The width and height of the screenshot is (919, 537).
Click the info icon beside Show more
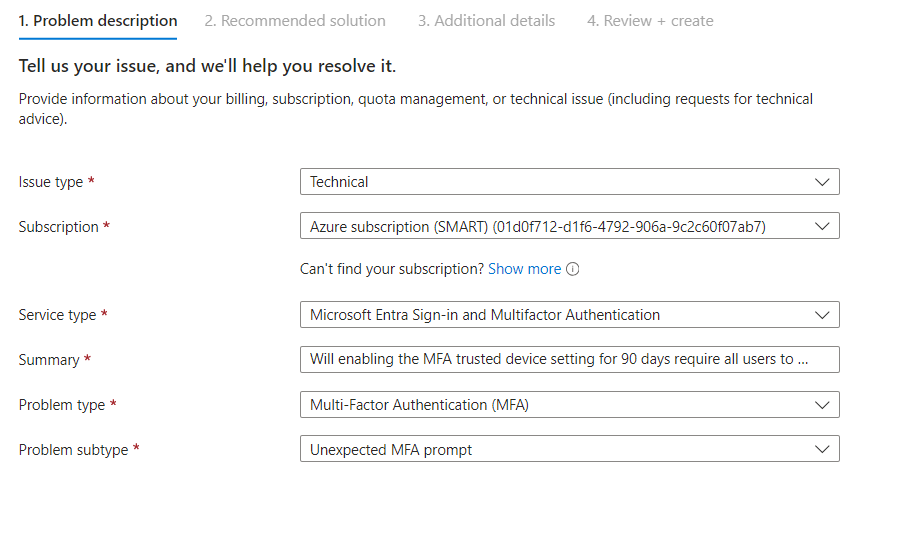pos(573,269)
